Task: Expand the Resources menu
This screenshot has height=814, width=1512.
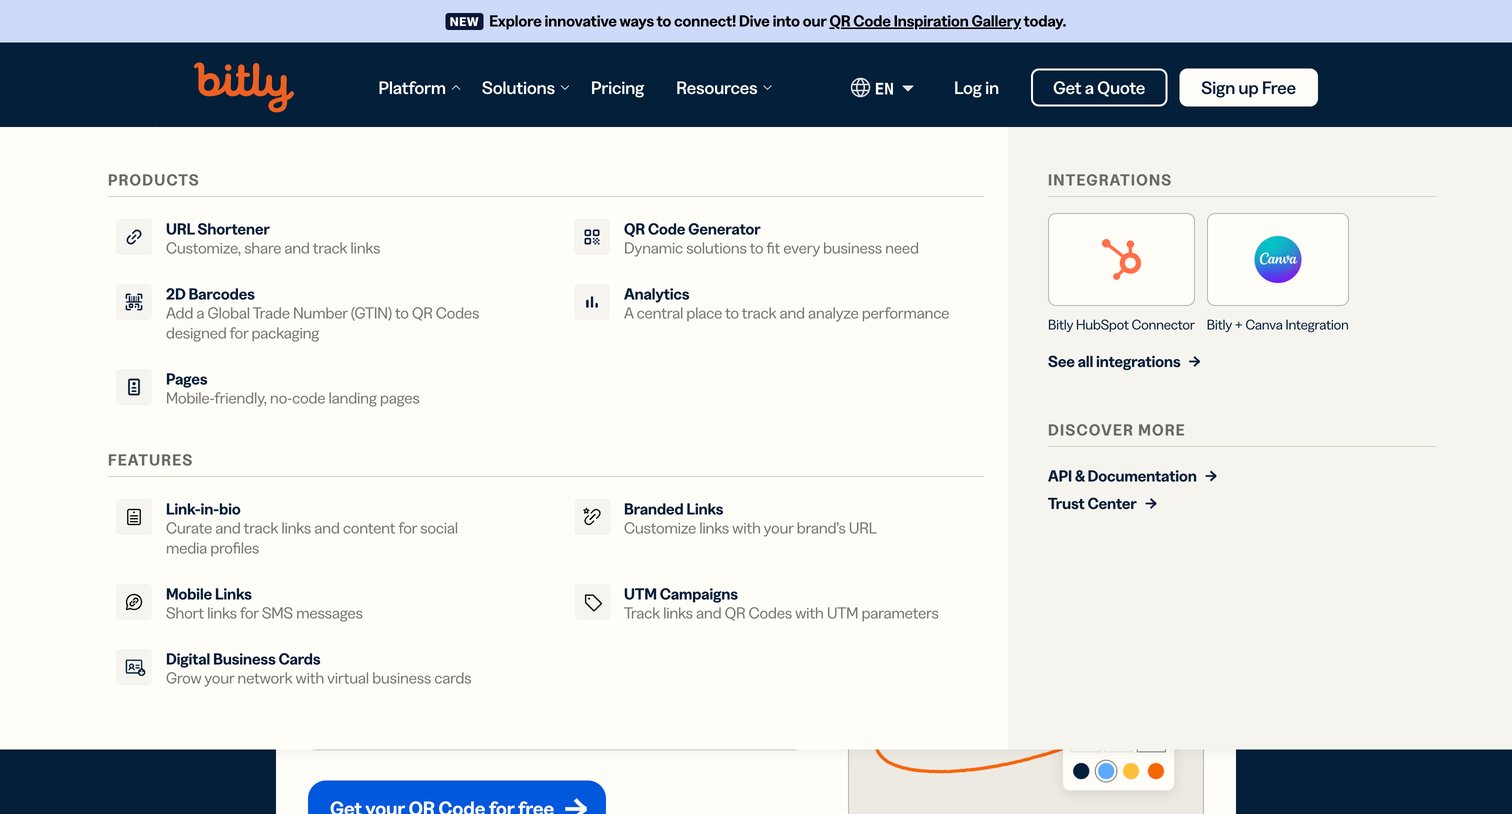Action: (724, 88)
